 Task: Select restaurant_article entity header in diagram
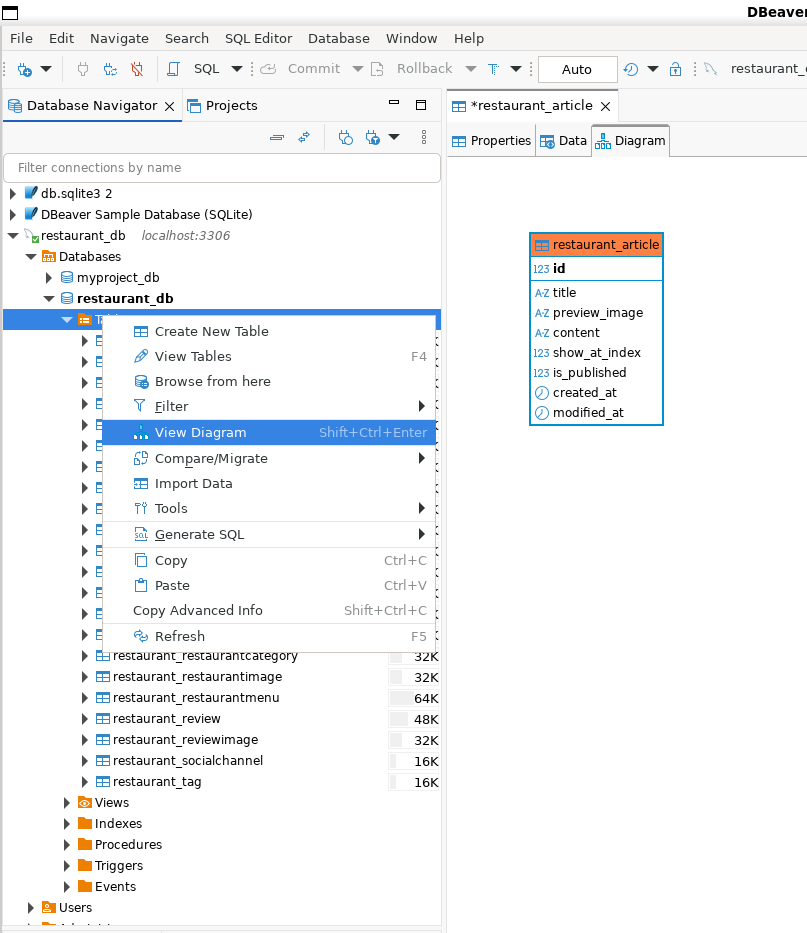tap(596, 245)
